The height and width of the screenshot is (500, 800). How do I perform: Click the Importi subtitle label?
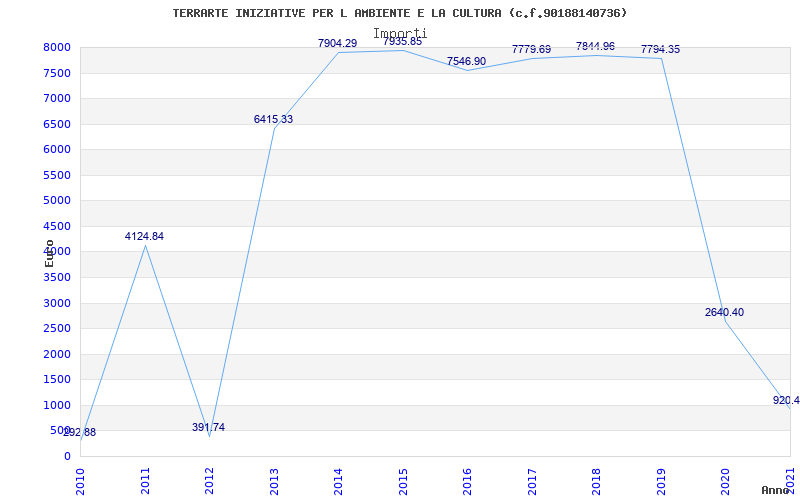(x=400, y=34)
